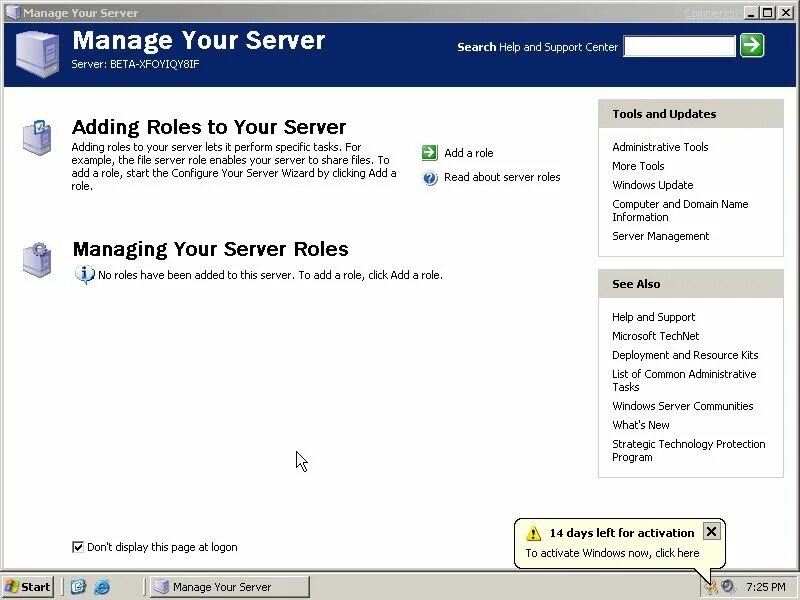Click the large server icon in header
This screenshot has width=800, height=600.
[37, 54]
